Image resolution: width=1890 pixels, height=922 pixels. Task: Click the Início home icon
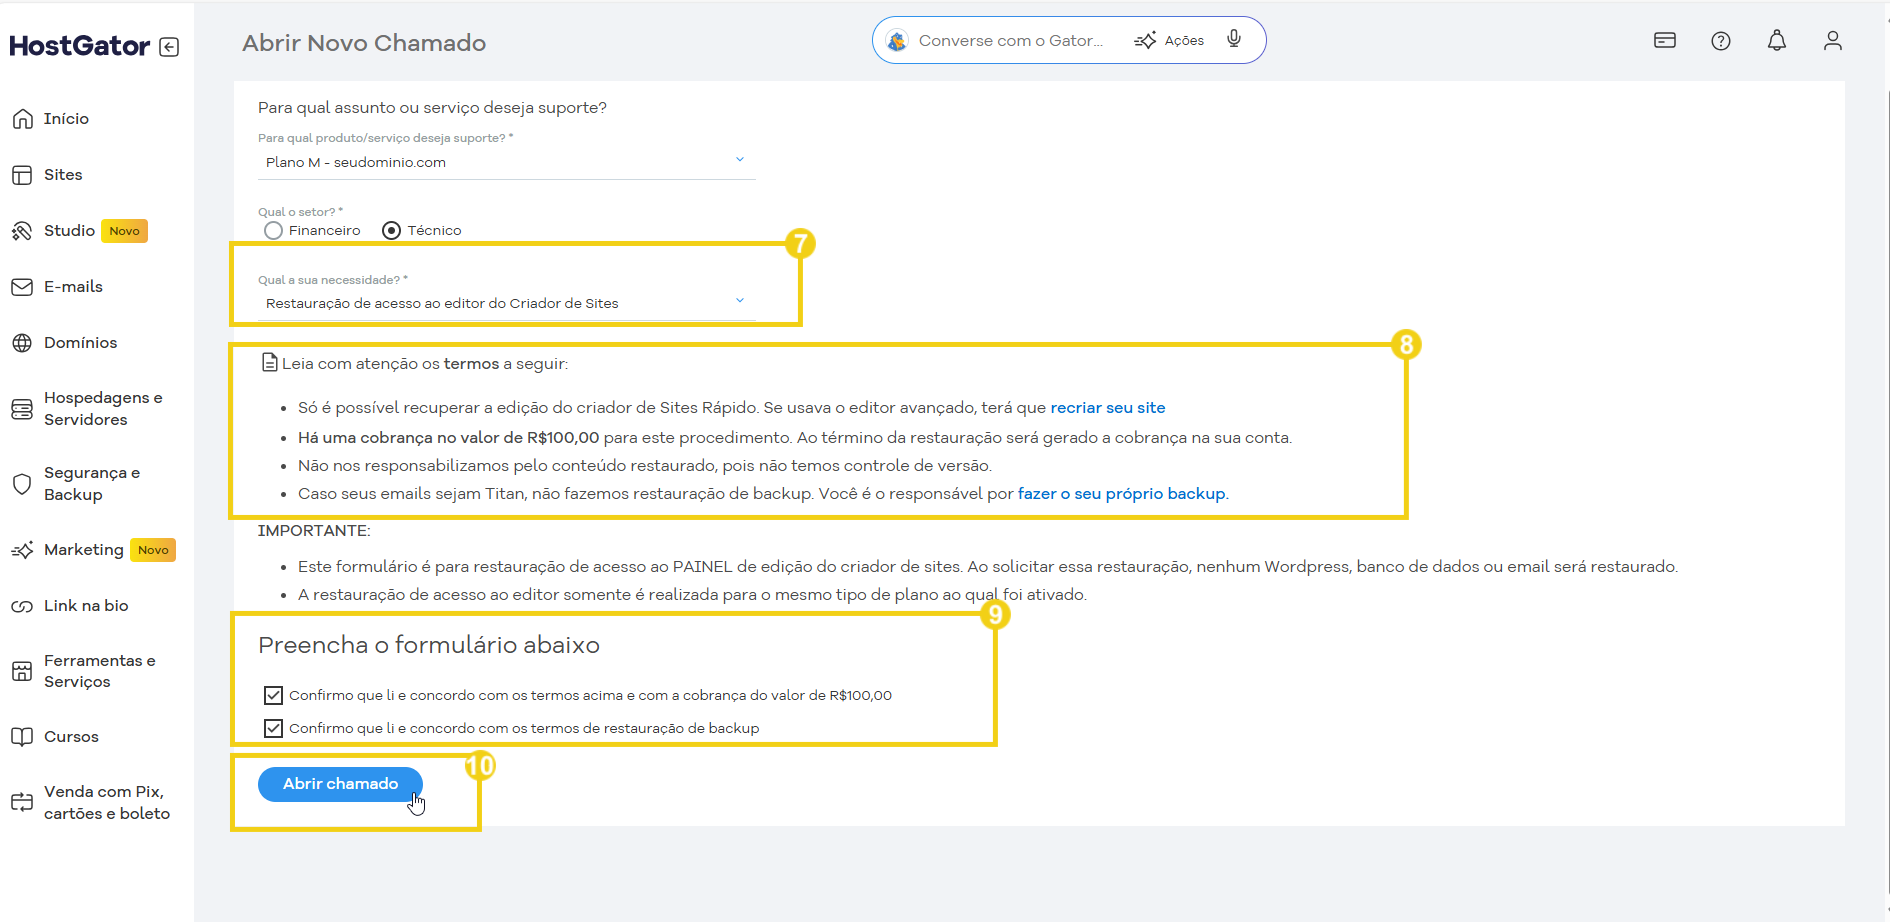click(22, 119)
